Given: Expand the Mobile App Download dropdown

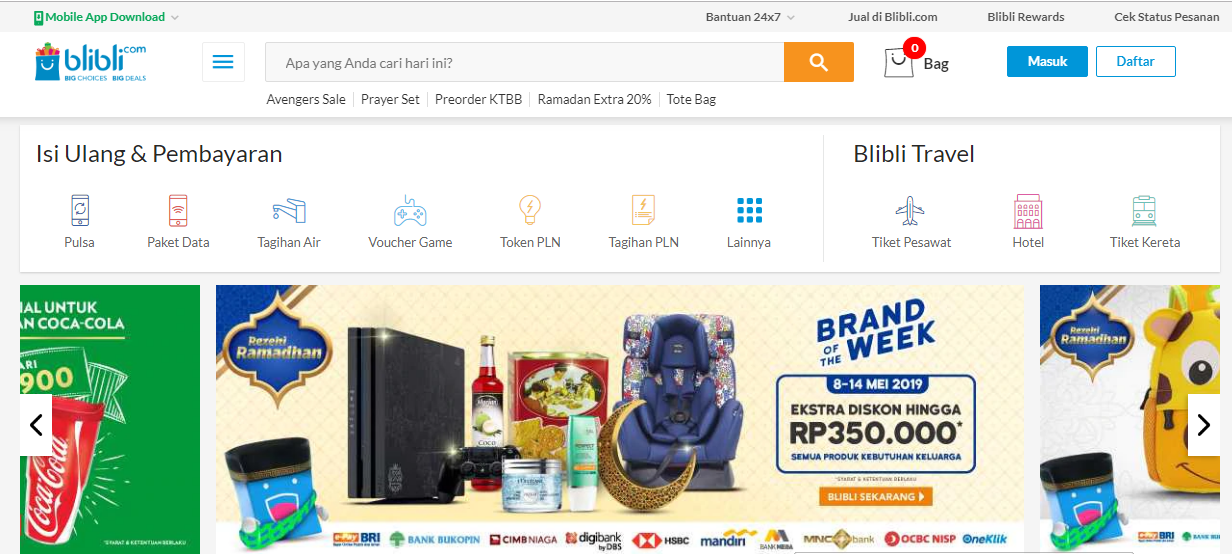Looking at the screenshot, I should [107, 17].
